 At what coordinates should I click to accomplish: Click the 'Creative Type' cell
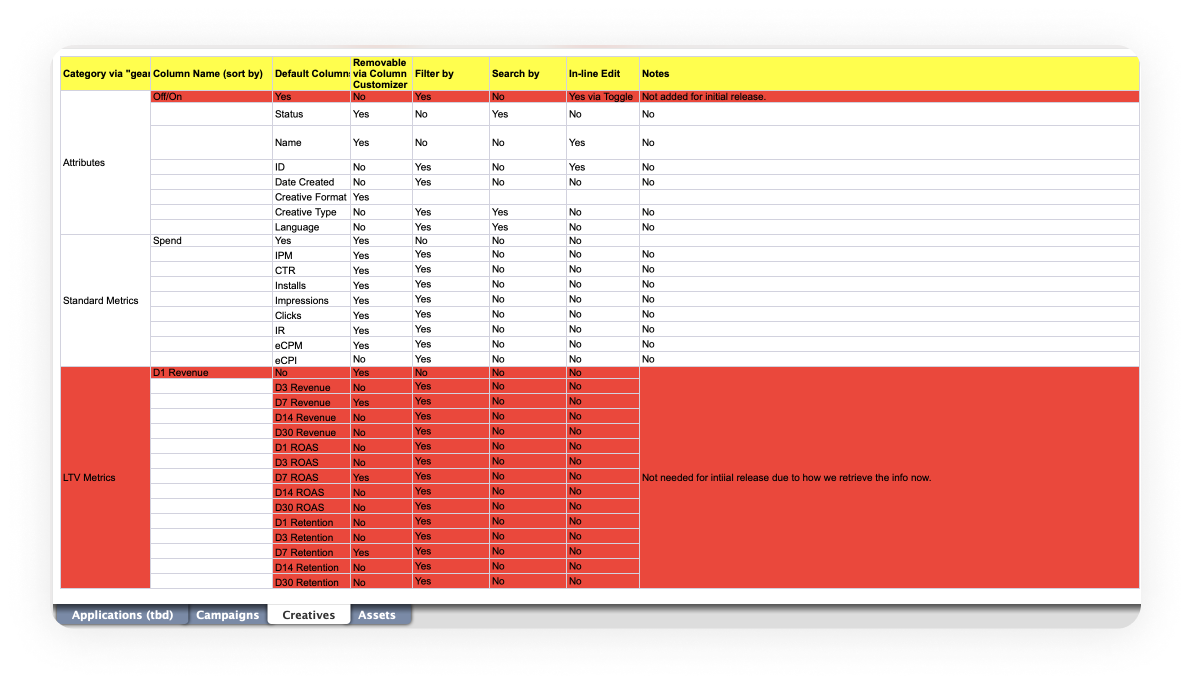coord(311,213)
